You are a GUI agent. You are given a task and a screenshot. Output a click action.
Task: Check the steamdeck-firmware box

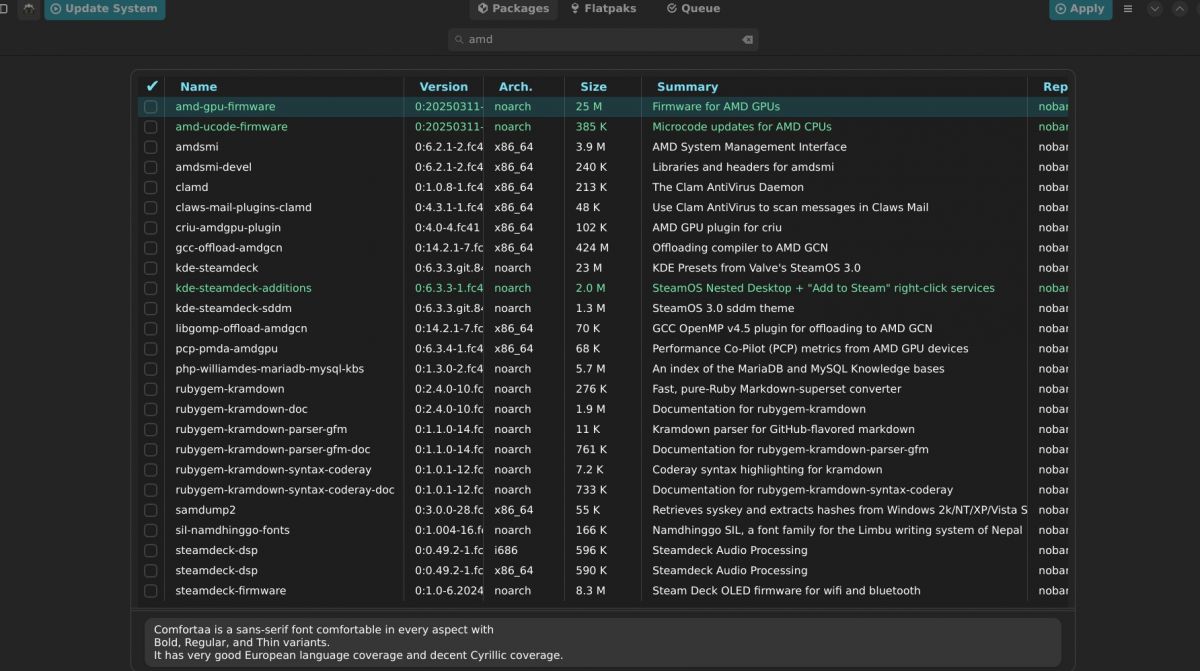pyautogui.click(x=151, y=591)
